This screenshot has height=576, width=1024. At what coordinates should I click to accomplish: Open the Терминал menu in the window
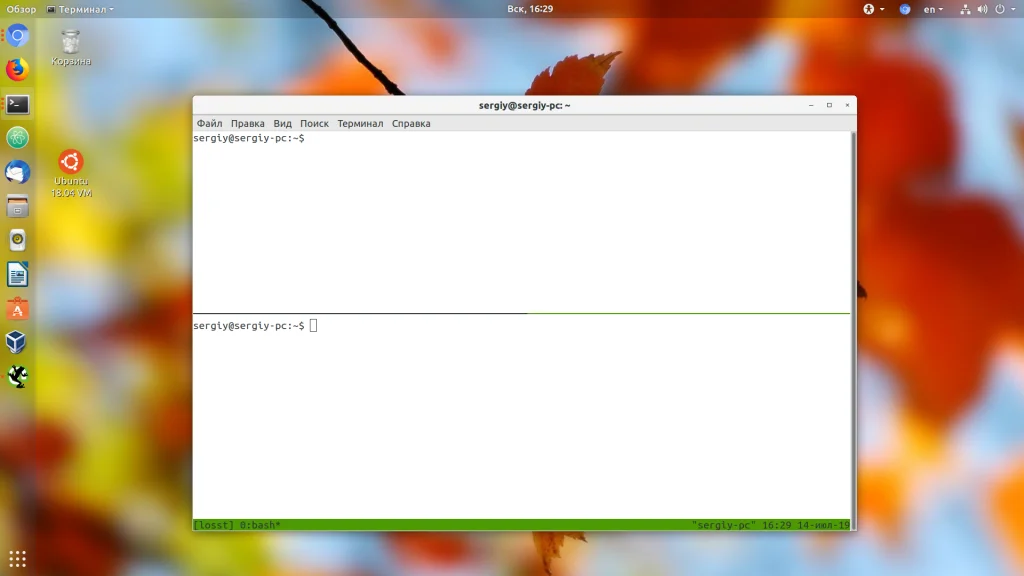[x=360, y=123]
